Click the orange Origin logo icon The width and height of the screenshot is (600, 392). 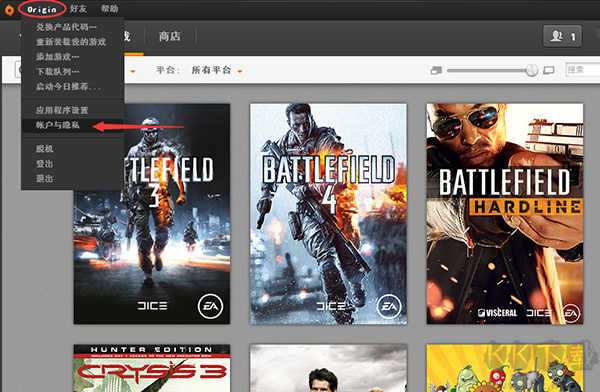[x=9, y=10]
